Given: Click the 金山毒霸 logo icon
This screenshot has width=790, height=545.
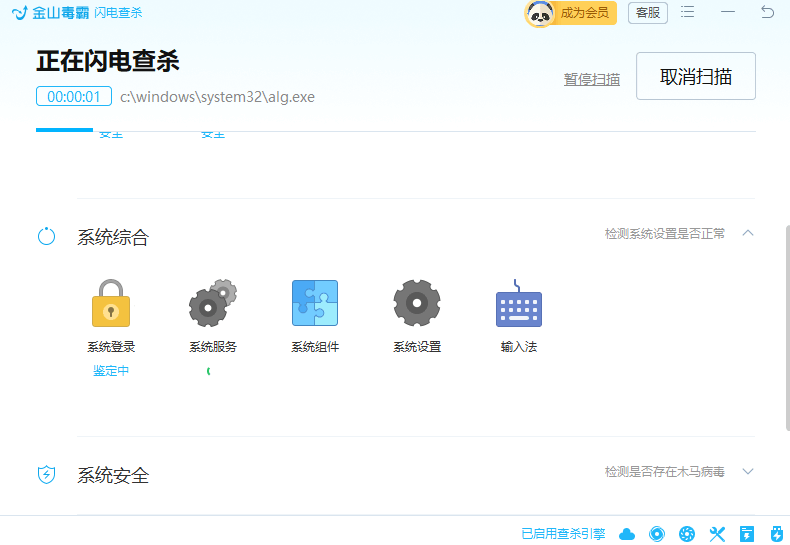Looking at the screenshot, I should 20,13.
